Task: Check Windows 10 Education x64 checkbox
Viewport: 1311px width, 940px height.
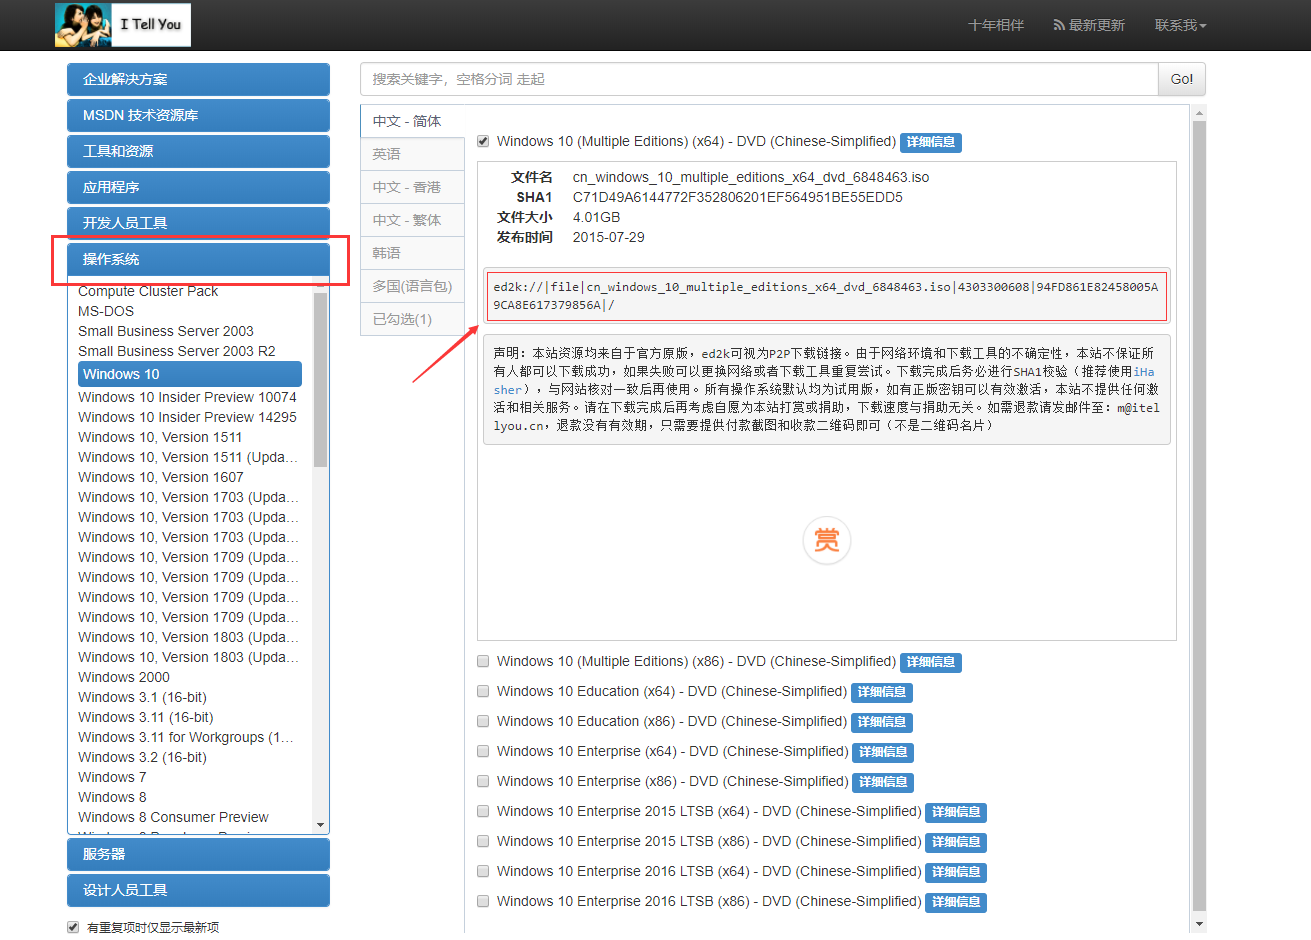Action: pyautogui.click(x=483, y=691)
